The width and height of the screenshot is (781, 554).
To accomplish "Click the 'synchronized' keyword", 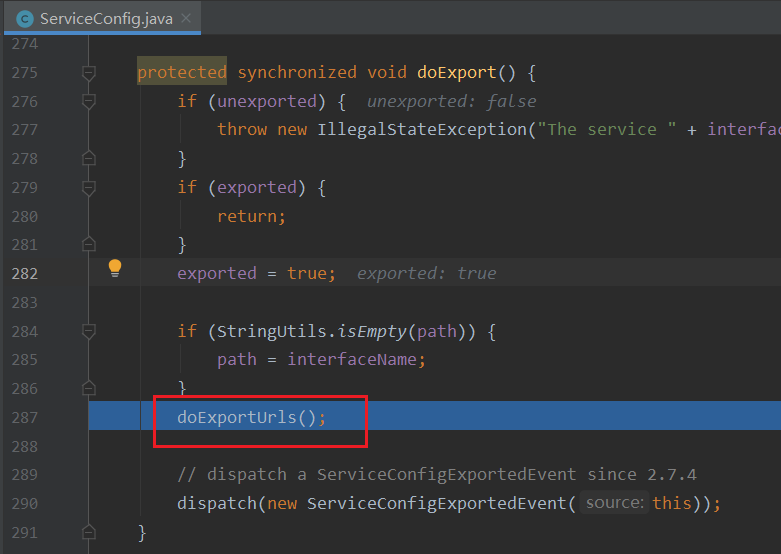I will (297, 72).
